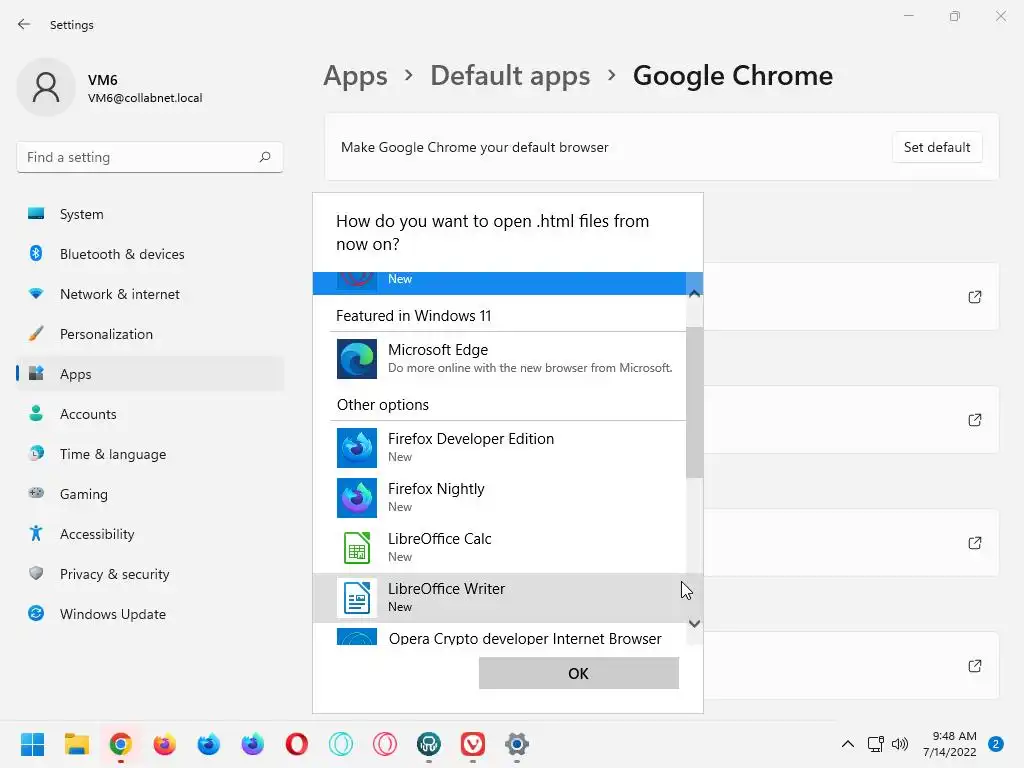Go to Default apps breadcrumb
The height and width of the screenshot is (768, 1024).
510,76
